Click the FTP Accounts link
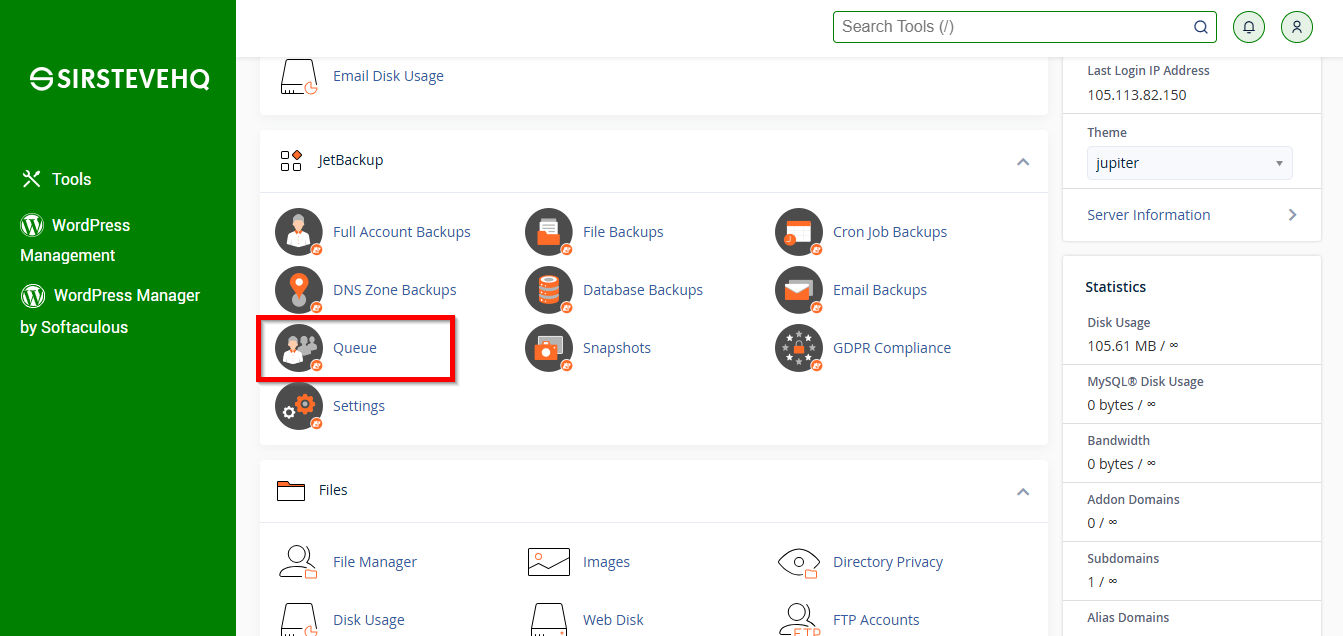1343x636 pixels. click(x=876, y=620)
